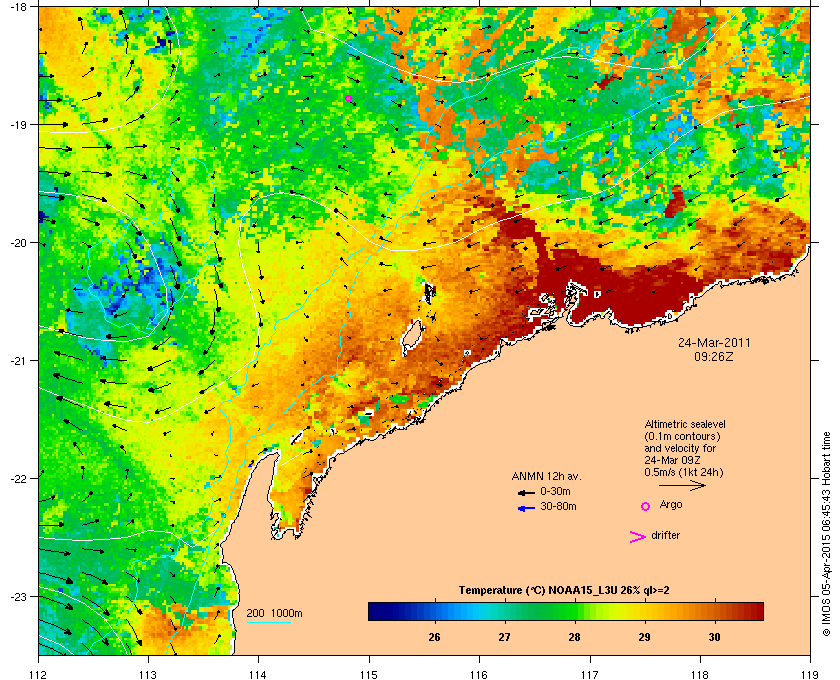Click the colorbar tick label '30'
This screenshot has width=840, height=680.
click(x=714, y=637)
